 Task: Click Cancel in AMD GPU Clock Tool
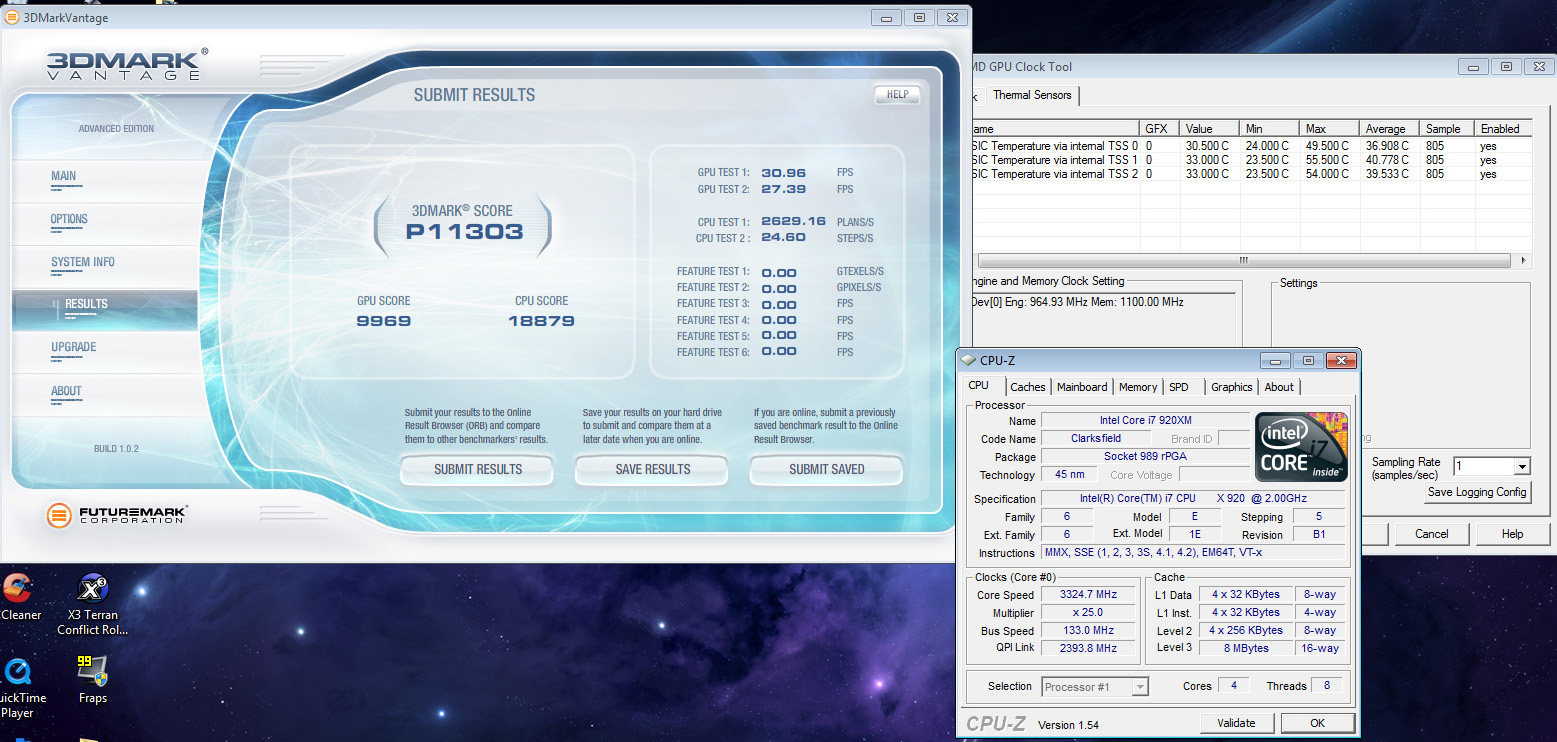(x=1432, y=534)
